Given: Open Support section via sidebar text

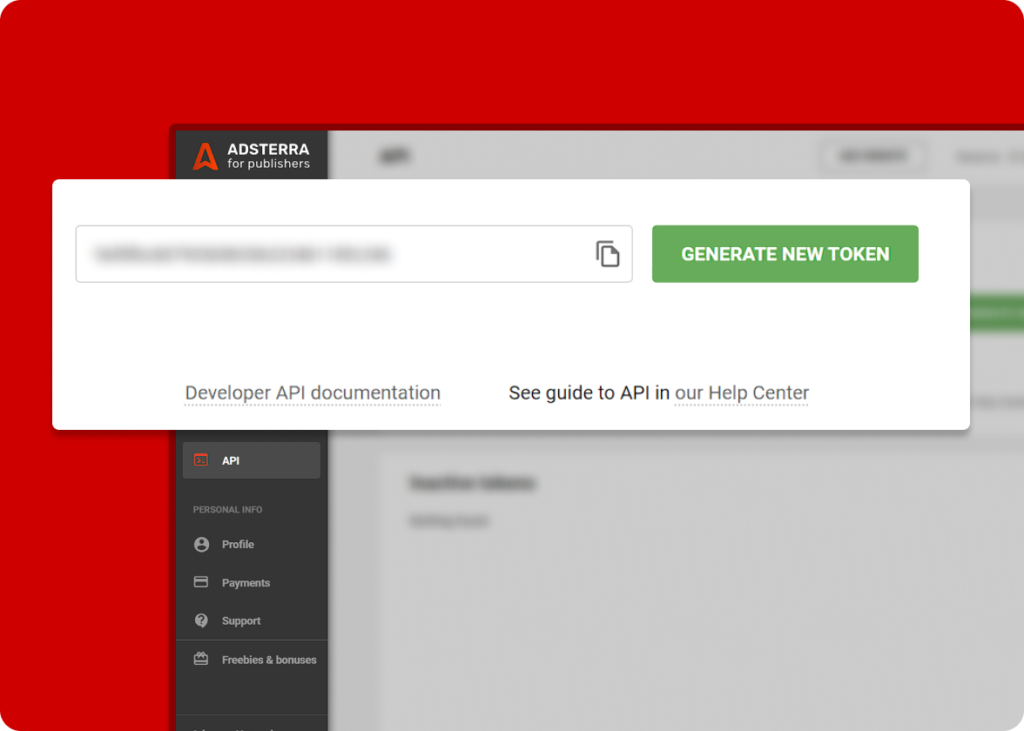Looking at the screenshot, I should 241,621.
